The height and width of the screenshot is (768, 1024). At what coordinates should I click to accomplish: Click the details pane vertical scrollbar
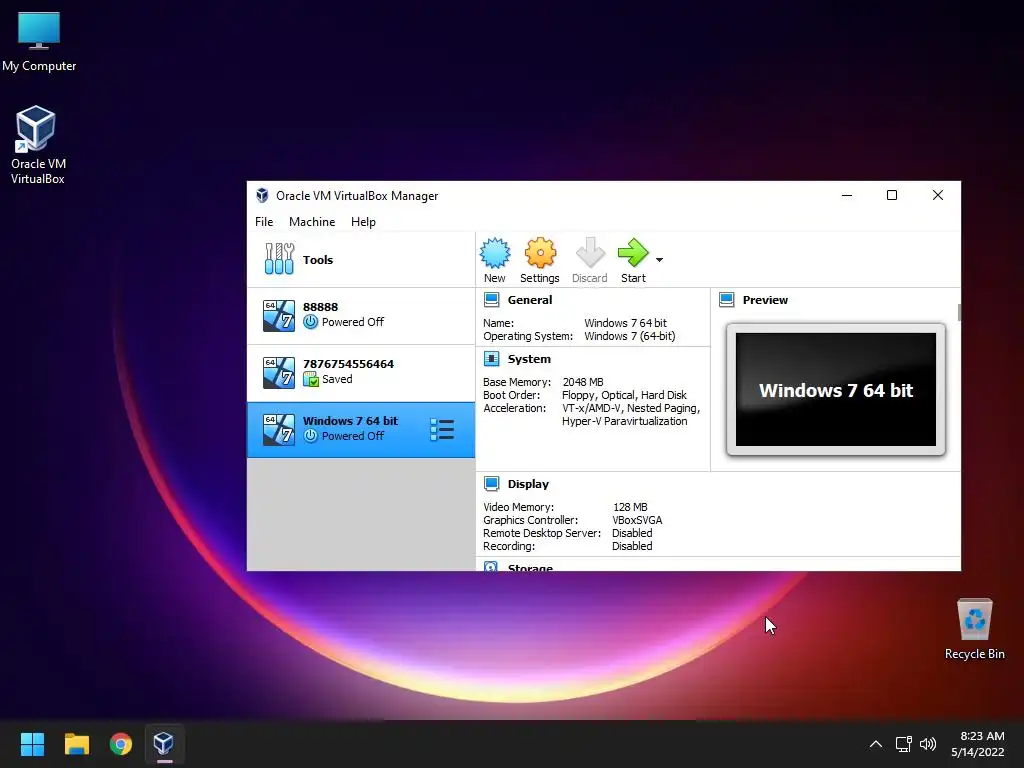click(x=959, y=313)
